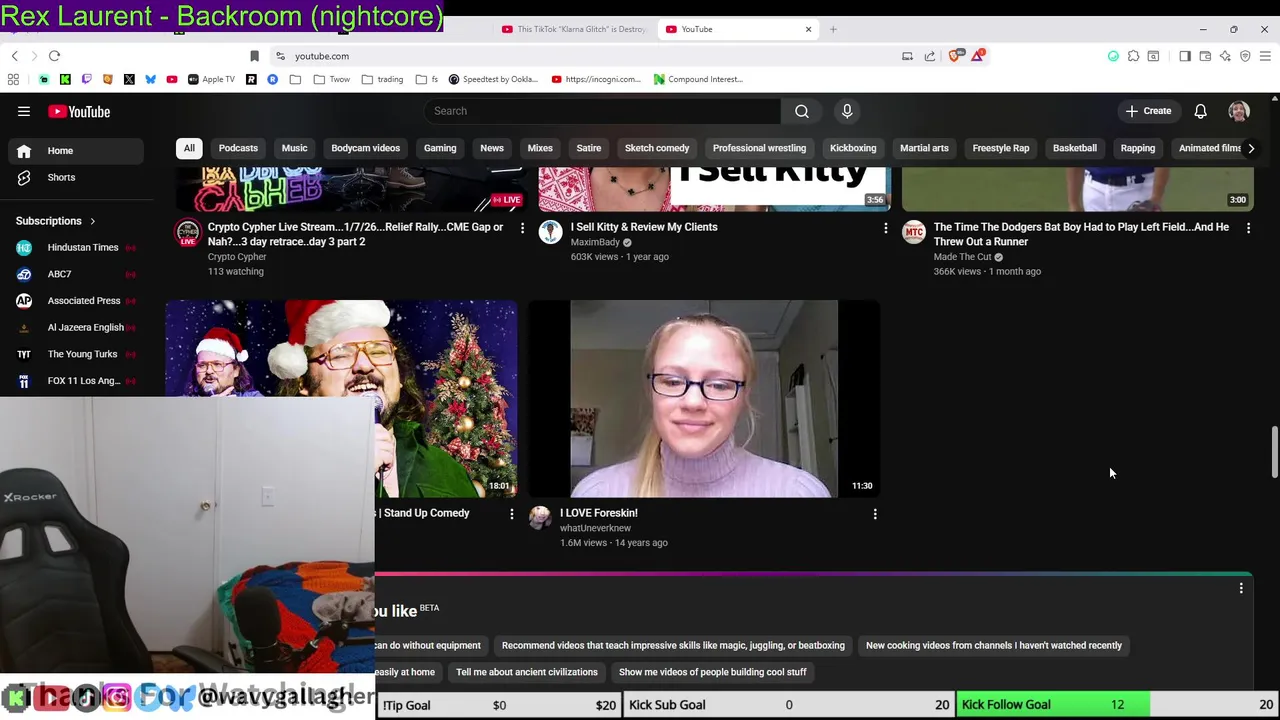Select the Bodycam videos chip
1280x720 pixels.
coord(365,148)
